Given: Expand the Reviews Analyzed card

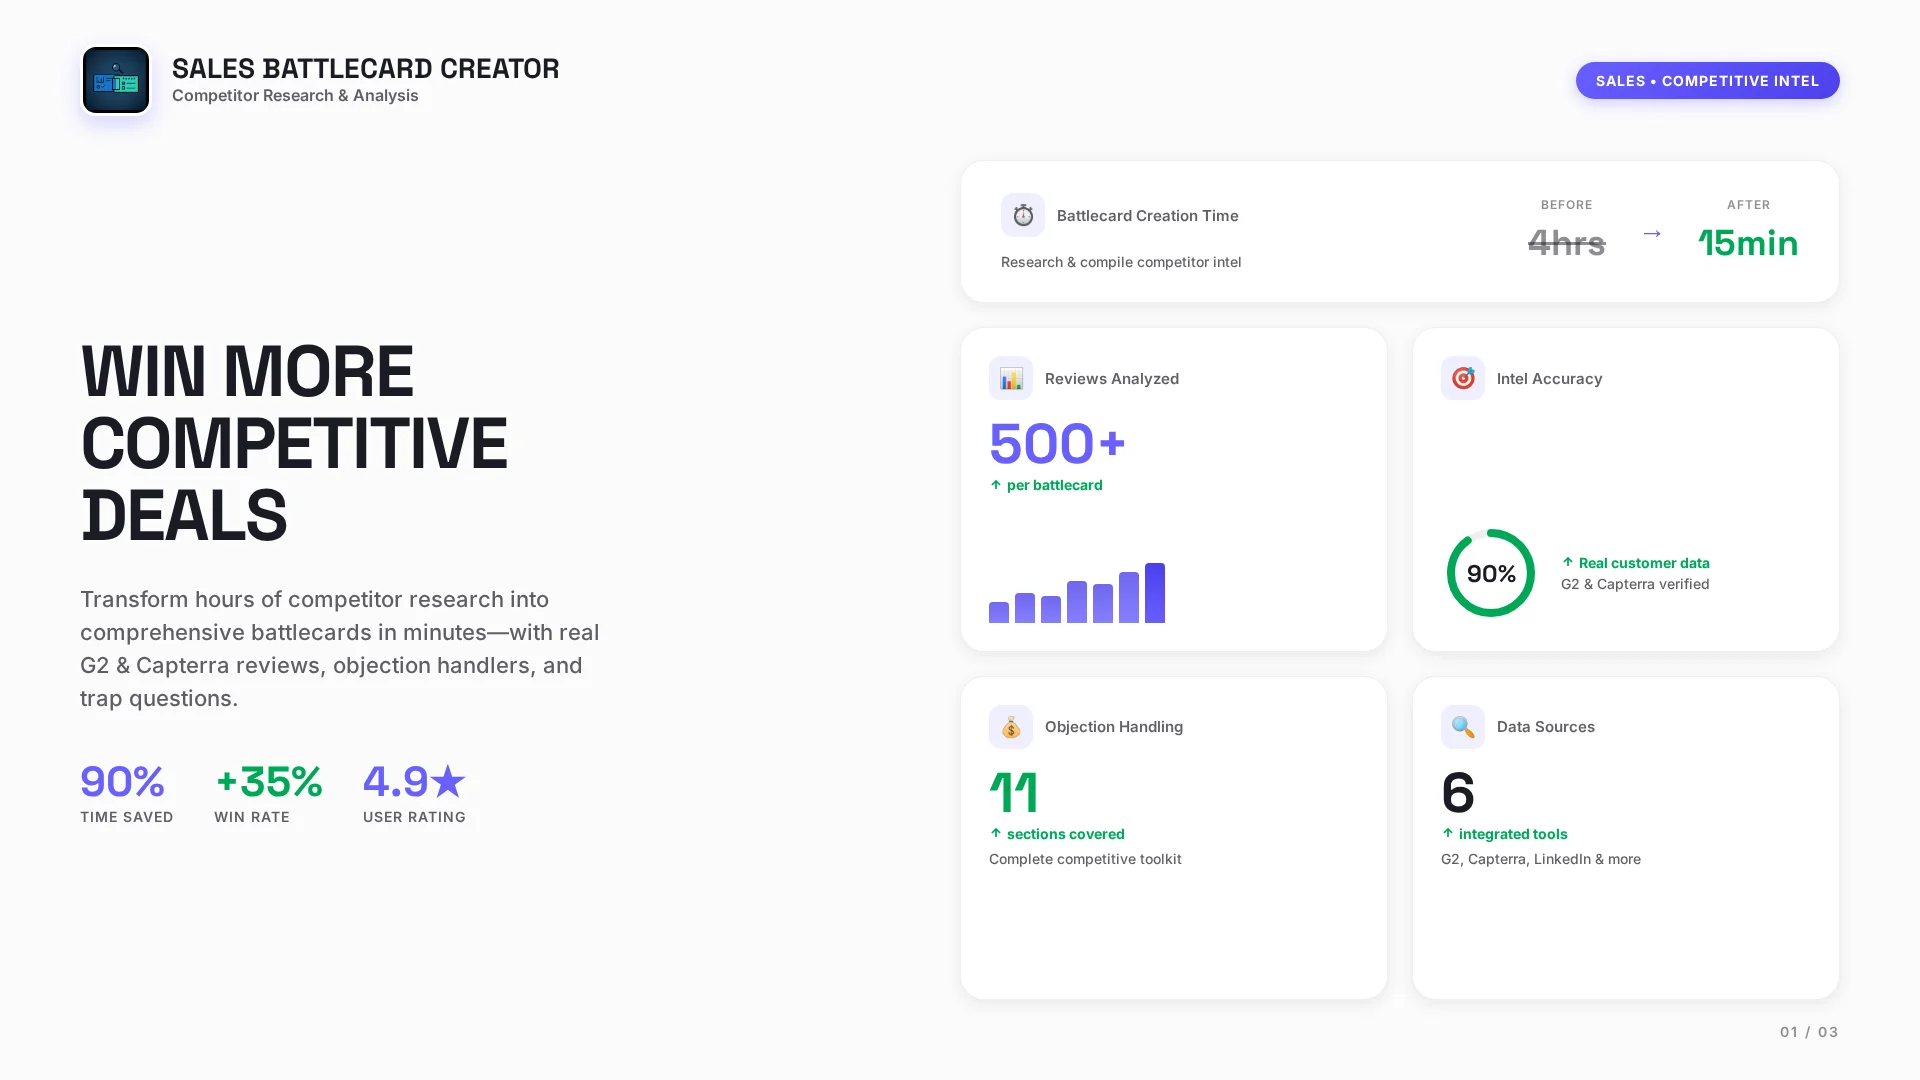Looking at the screenshot, I should [x=1173, y=489].
